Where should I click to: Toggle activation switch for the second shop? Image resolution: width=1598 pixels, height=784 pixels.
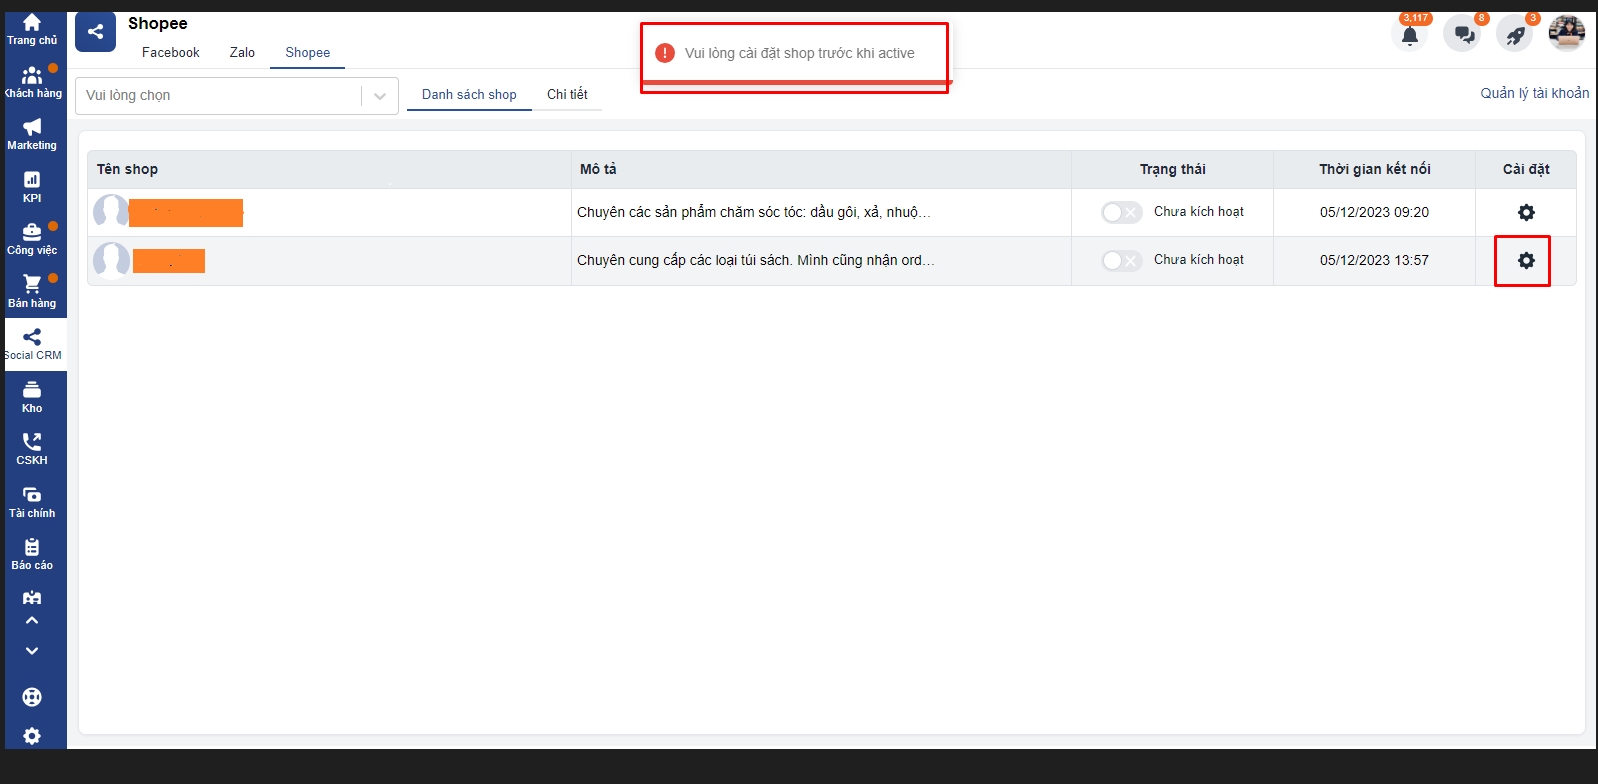pos(1121,260)
